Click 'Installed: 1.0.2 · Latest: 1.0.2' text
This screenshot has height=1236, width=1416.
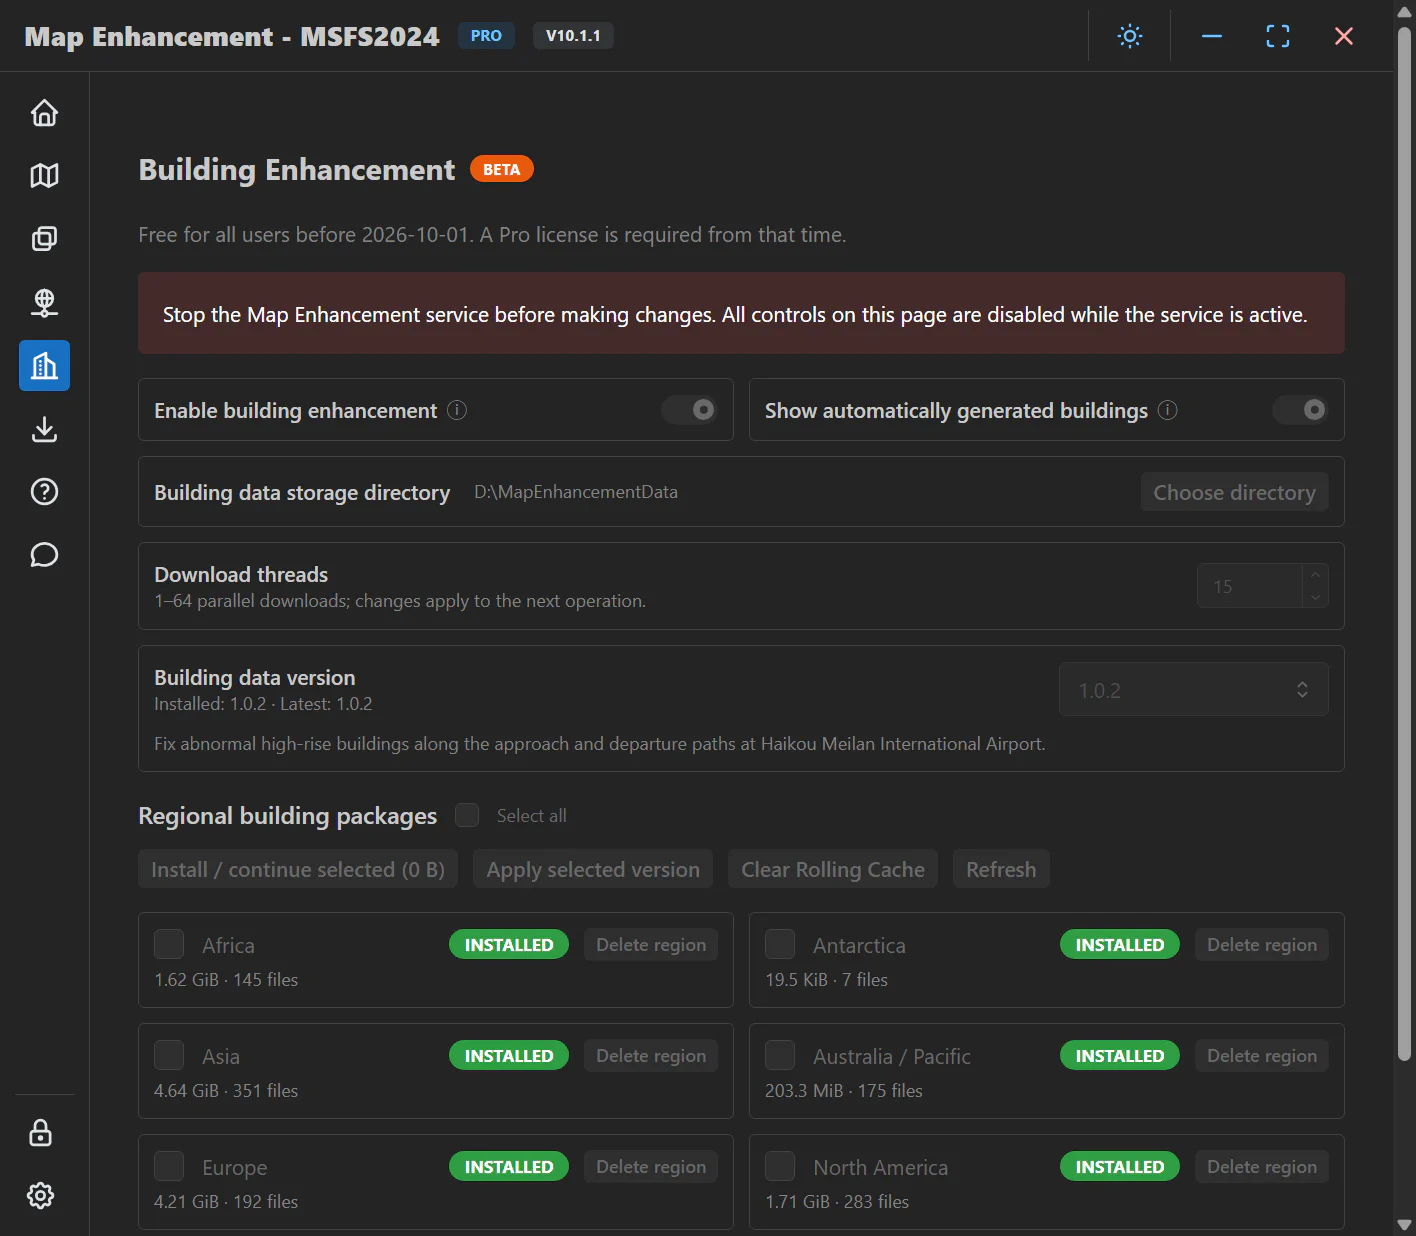(x=263, y=703)
